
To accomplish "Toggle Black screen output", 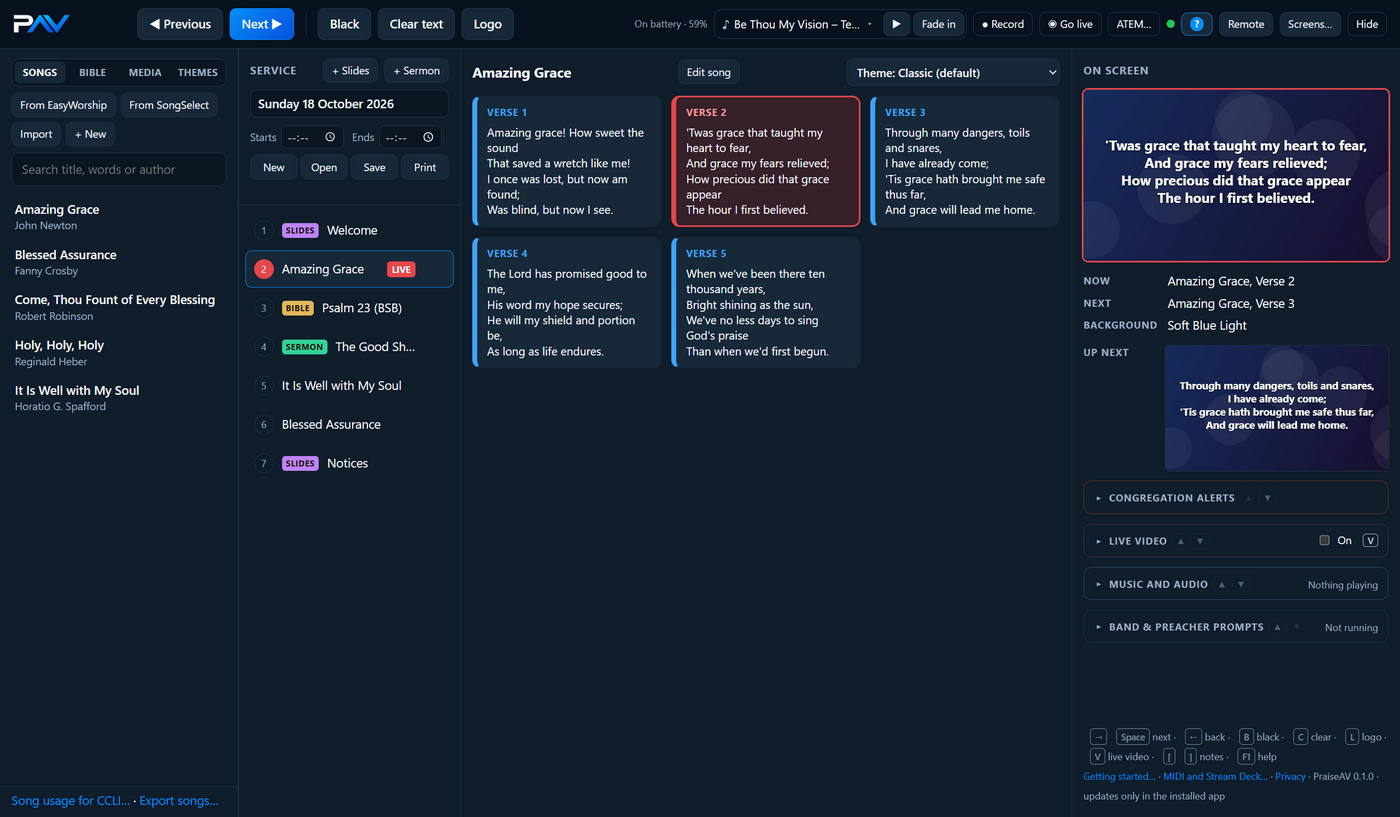I will [345, 24].
